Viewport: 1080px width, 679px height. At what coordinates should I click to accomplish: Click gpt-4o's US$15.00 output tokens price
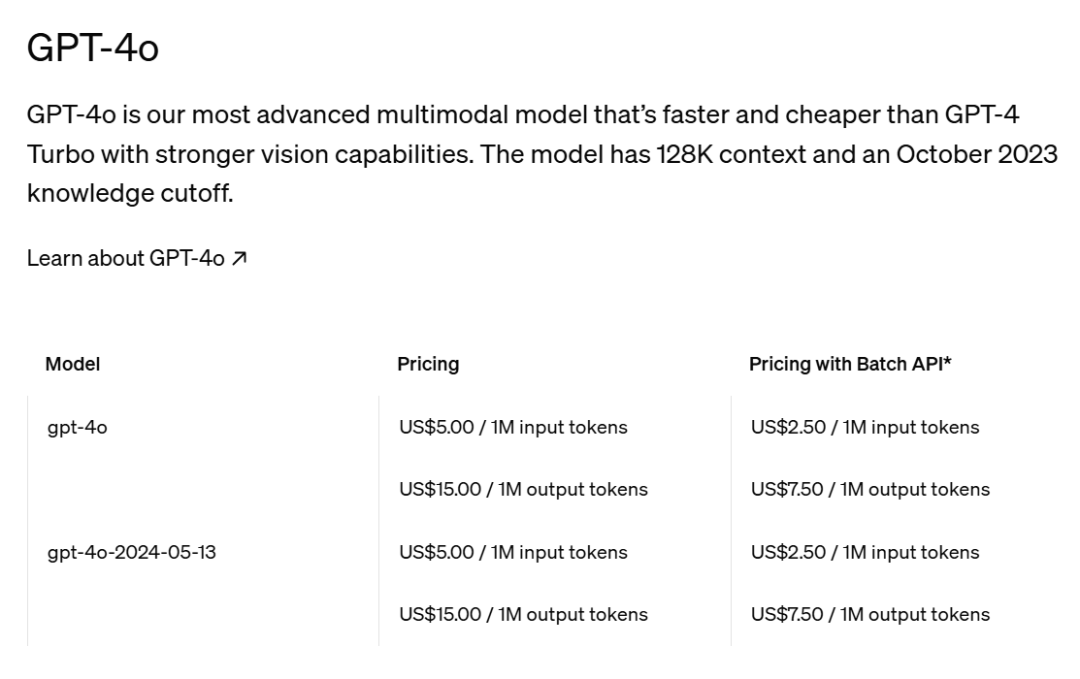click(523, 490)
